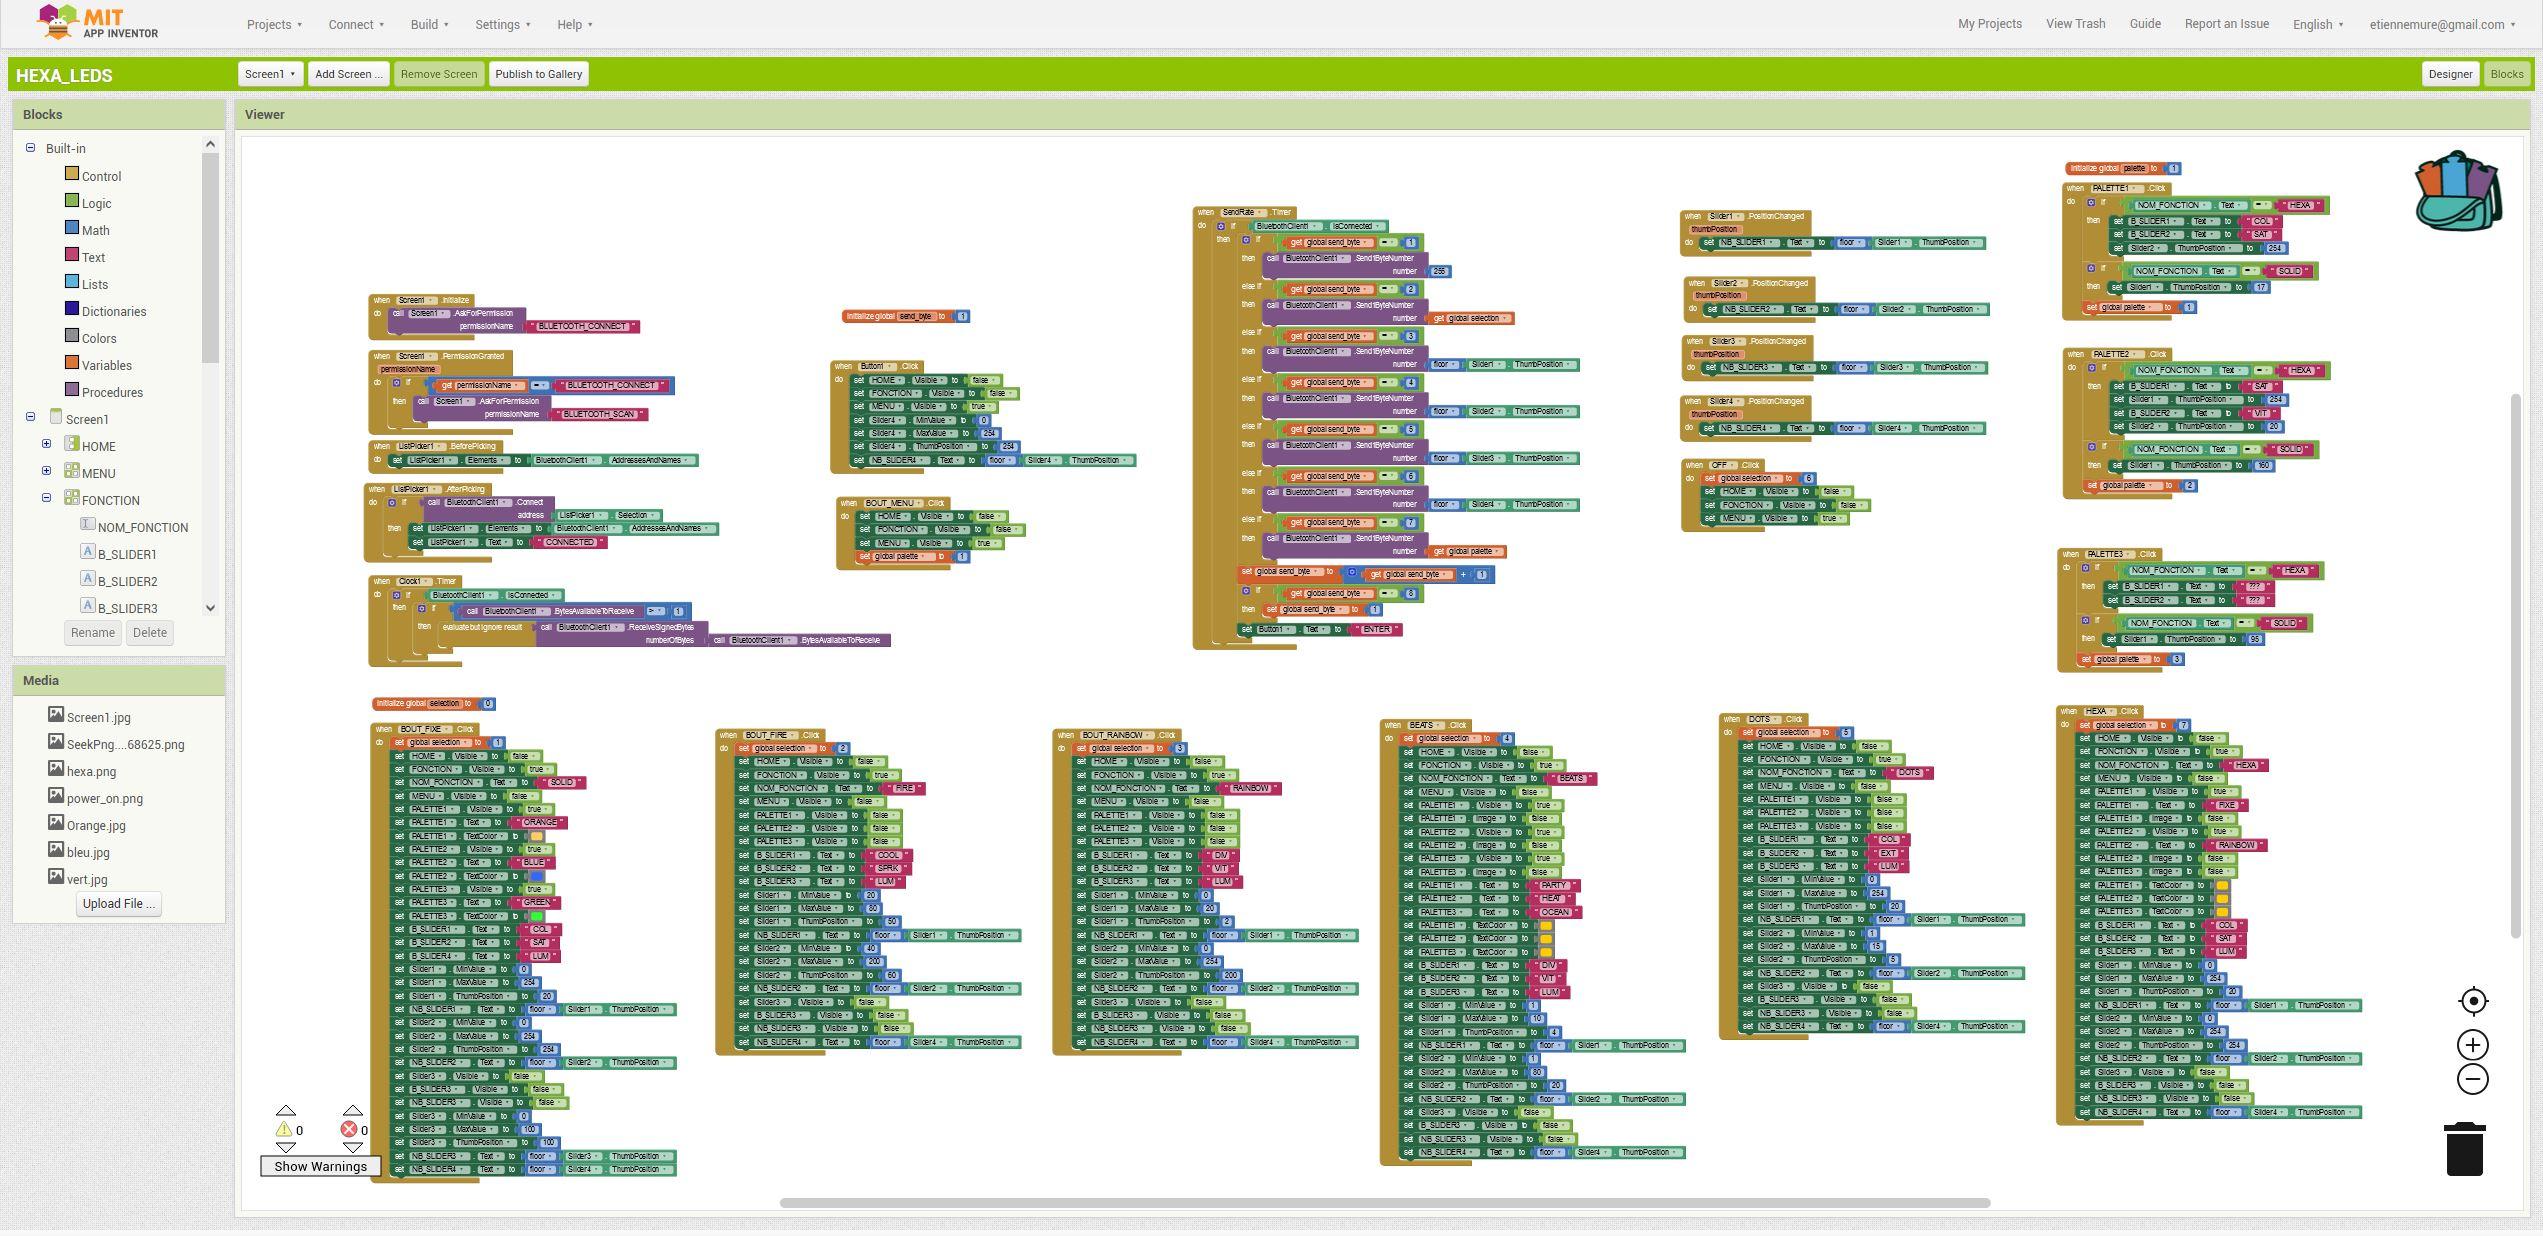Open the Build menu

click(429, 24)
